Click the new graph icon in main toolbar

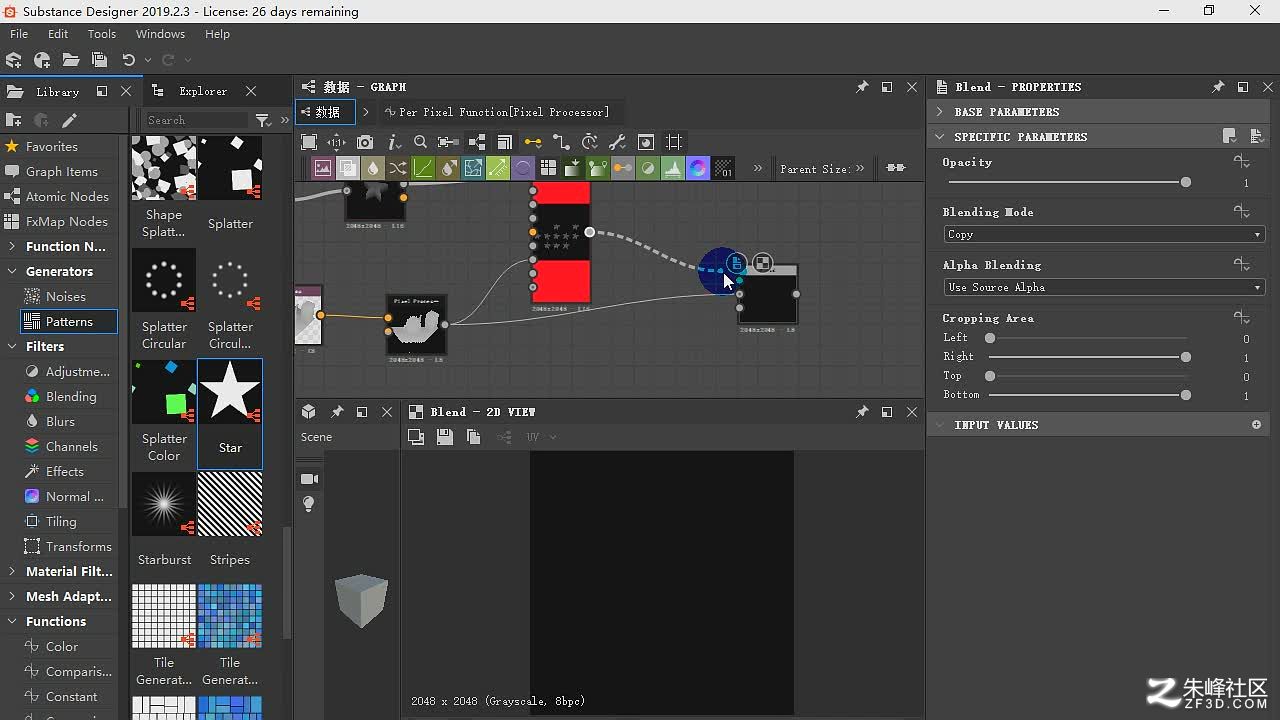[x=42, y=60]
